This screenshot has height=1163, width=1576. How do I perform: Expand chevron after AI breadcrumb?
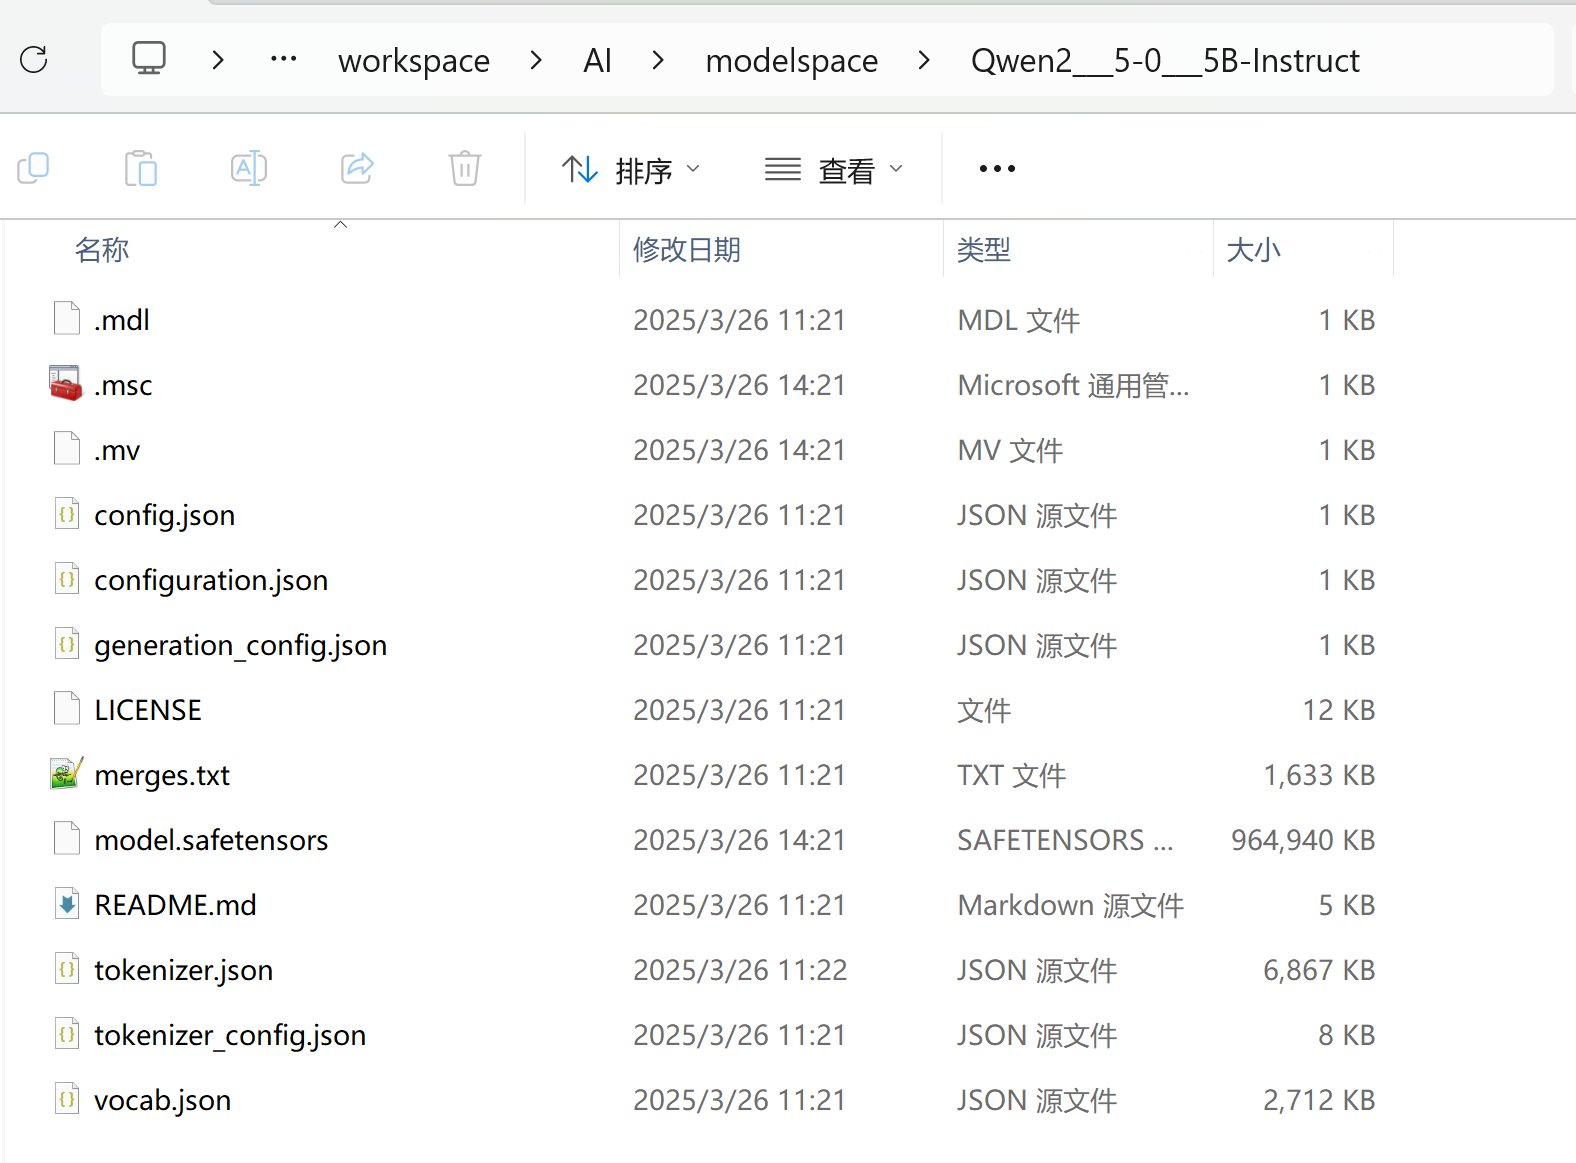(658, 60)
